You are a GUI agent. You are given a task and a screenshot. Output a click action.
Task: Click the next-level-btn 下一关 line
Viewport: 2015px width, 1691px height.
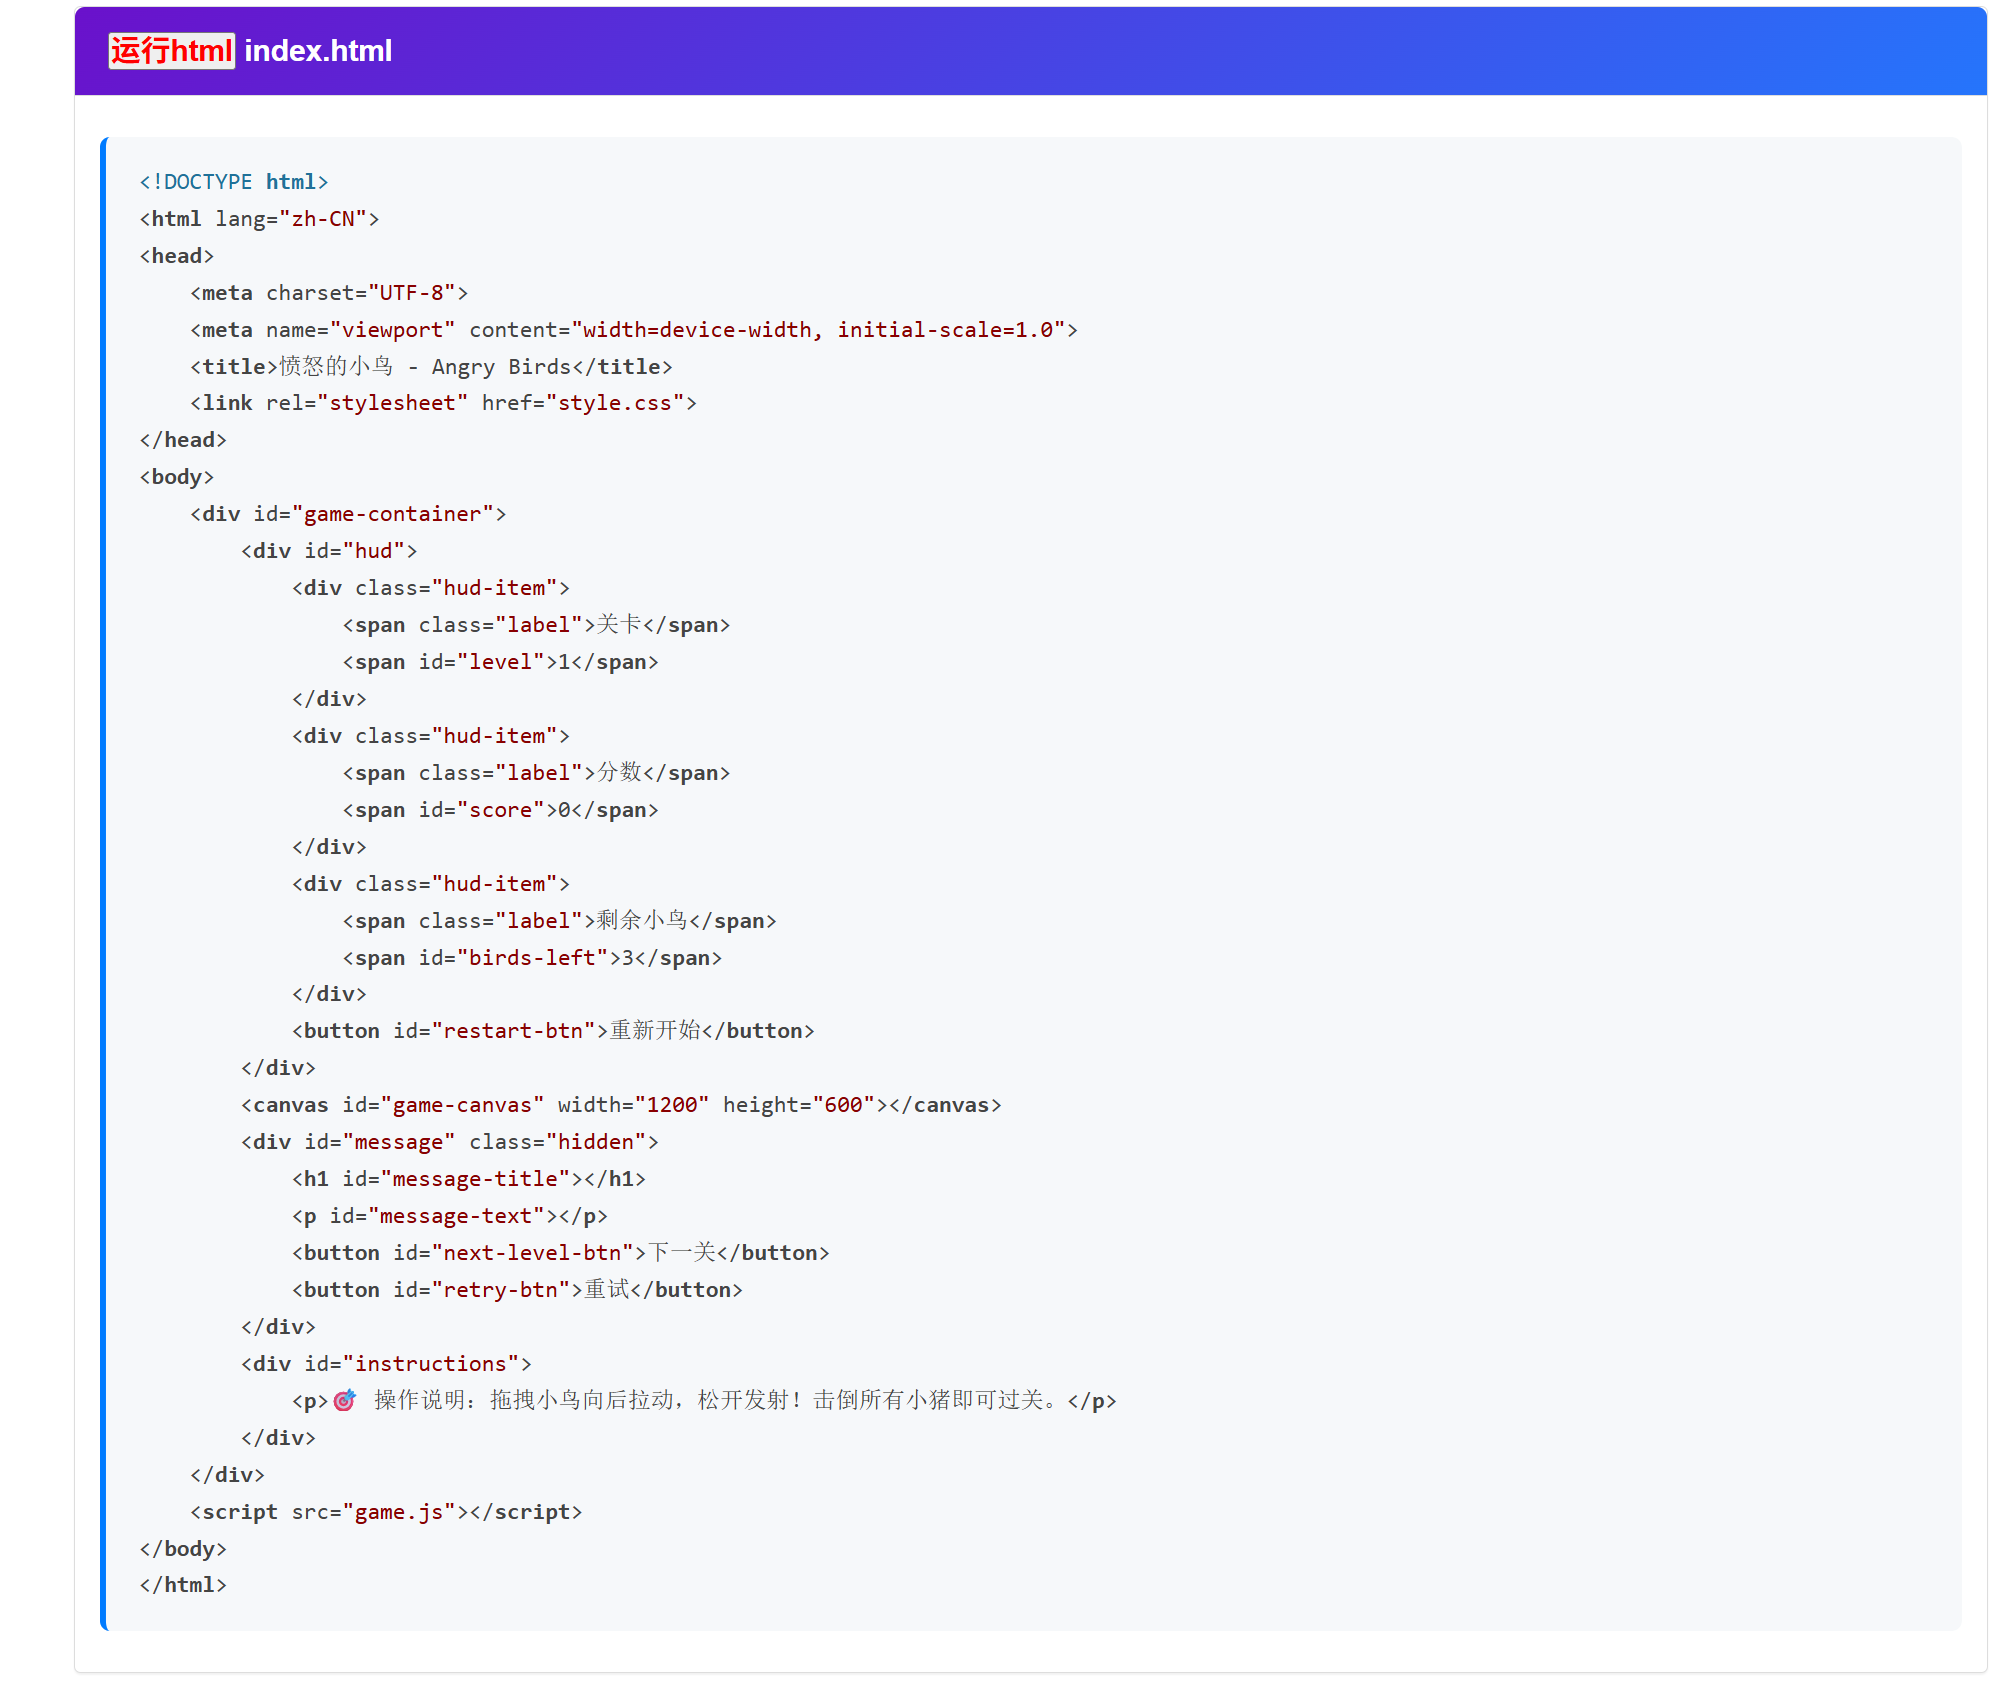(561, 1253)
